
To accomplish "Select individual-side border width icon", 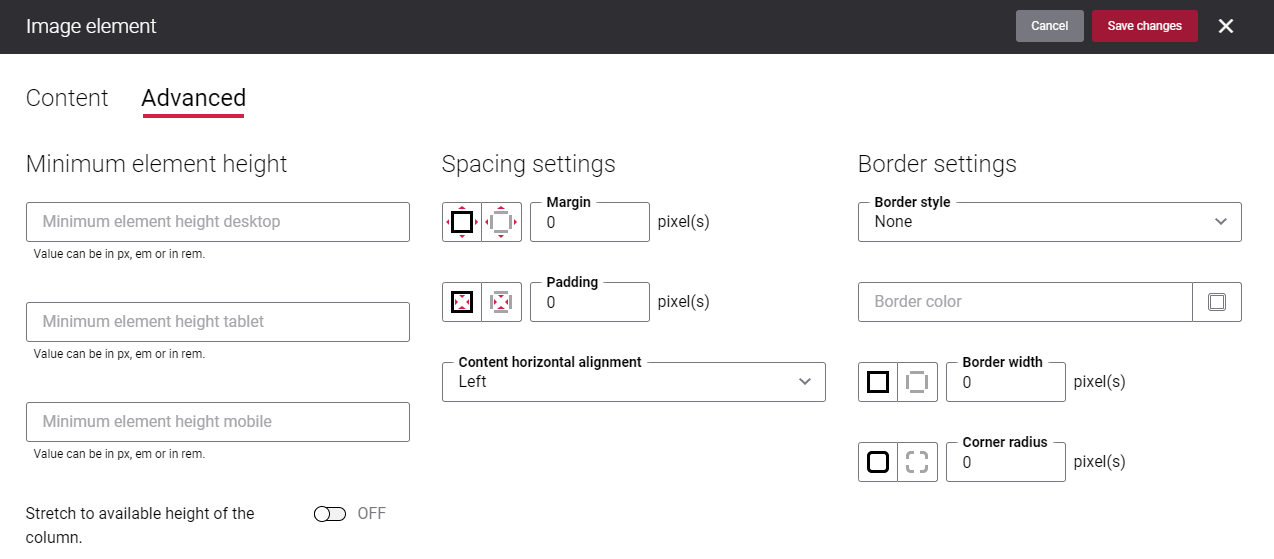I will 918,382.
